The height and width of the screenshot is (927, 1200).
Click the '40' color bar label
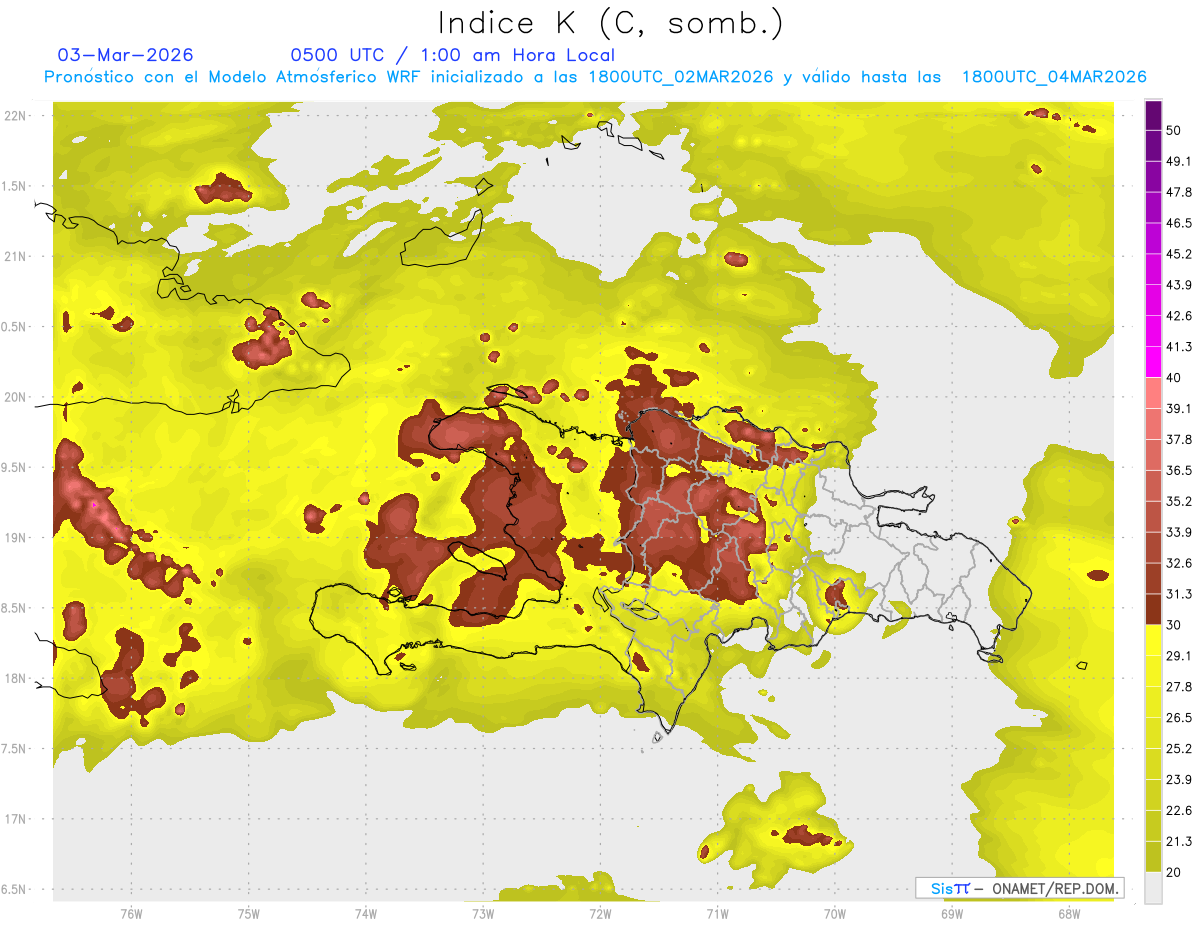pyautogui.click(x=1174, y=378)
